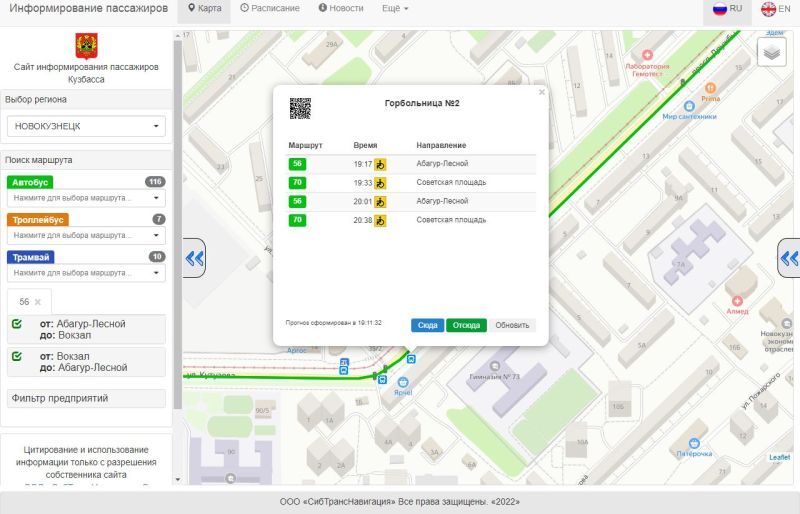Open the НОВОКУЗНЕЦК region dropdown
The height and width of the screenshot is (514, 800).
86,126
